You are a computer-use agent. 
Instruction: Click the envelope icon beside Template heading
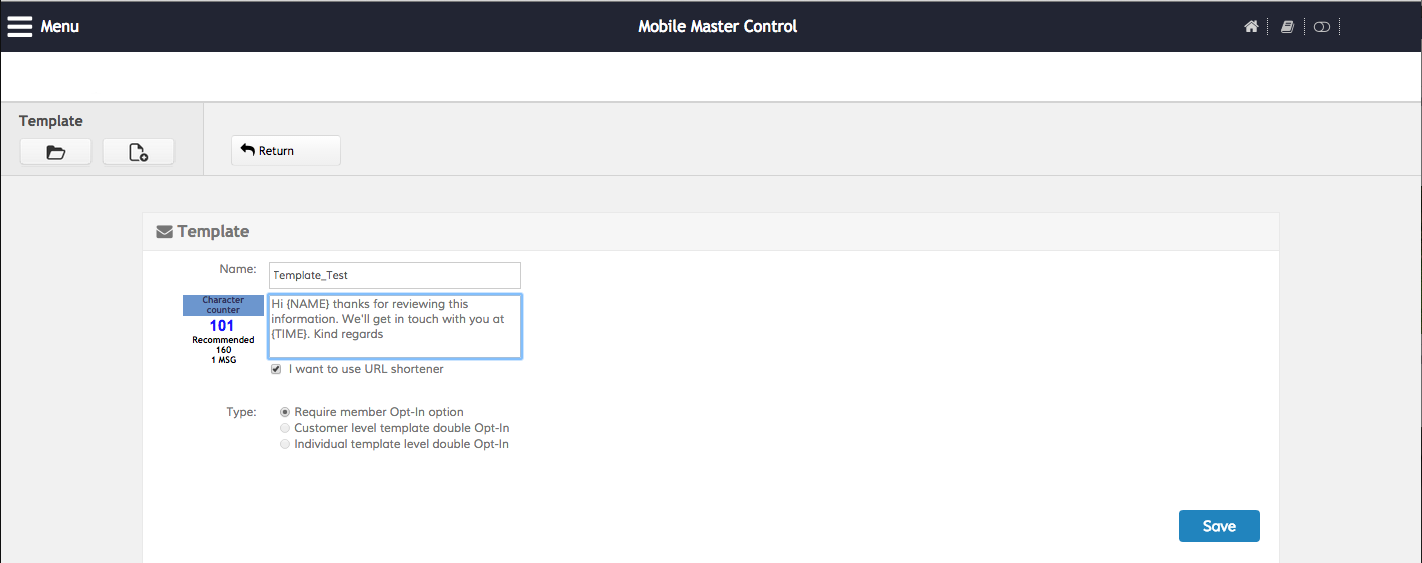point(164,232)
